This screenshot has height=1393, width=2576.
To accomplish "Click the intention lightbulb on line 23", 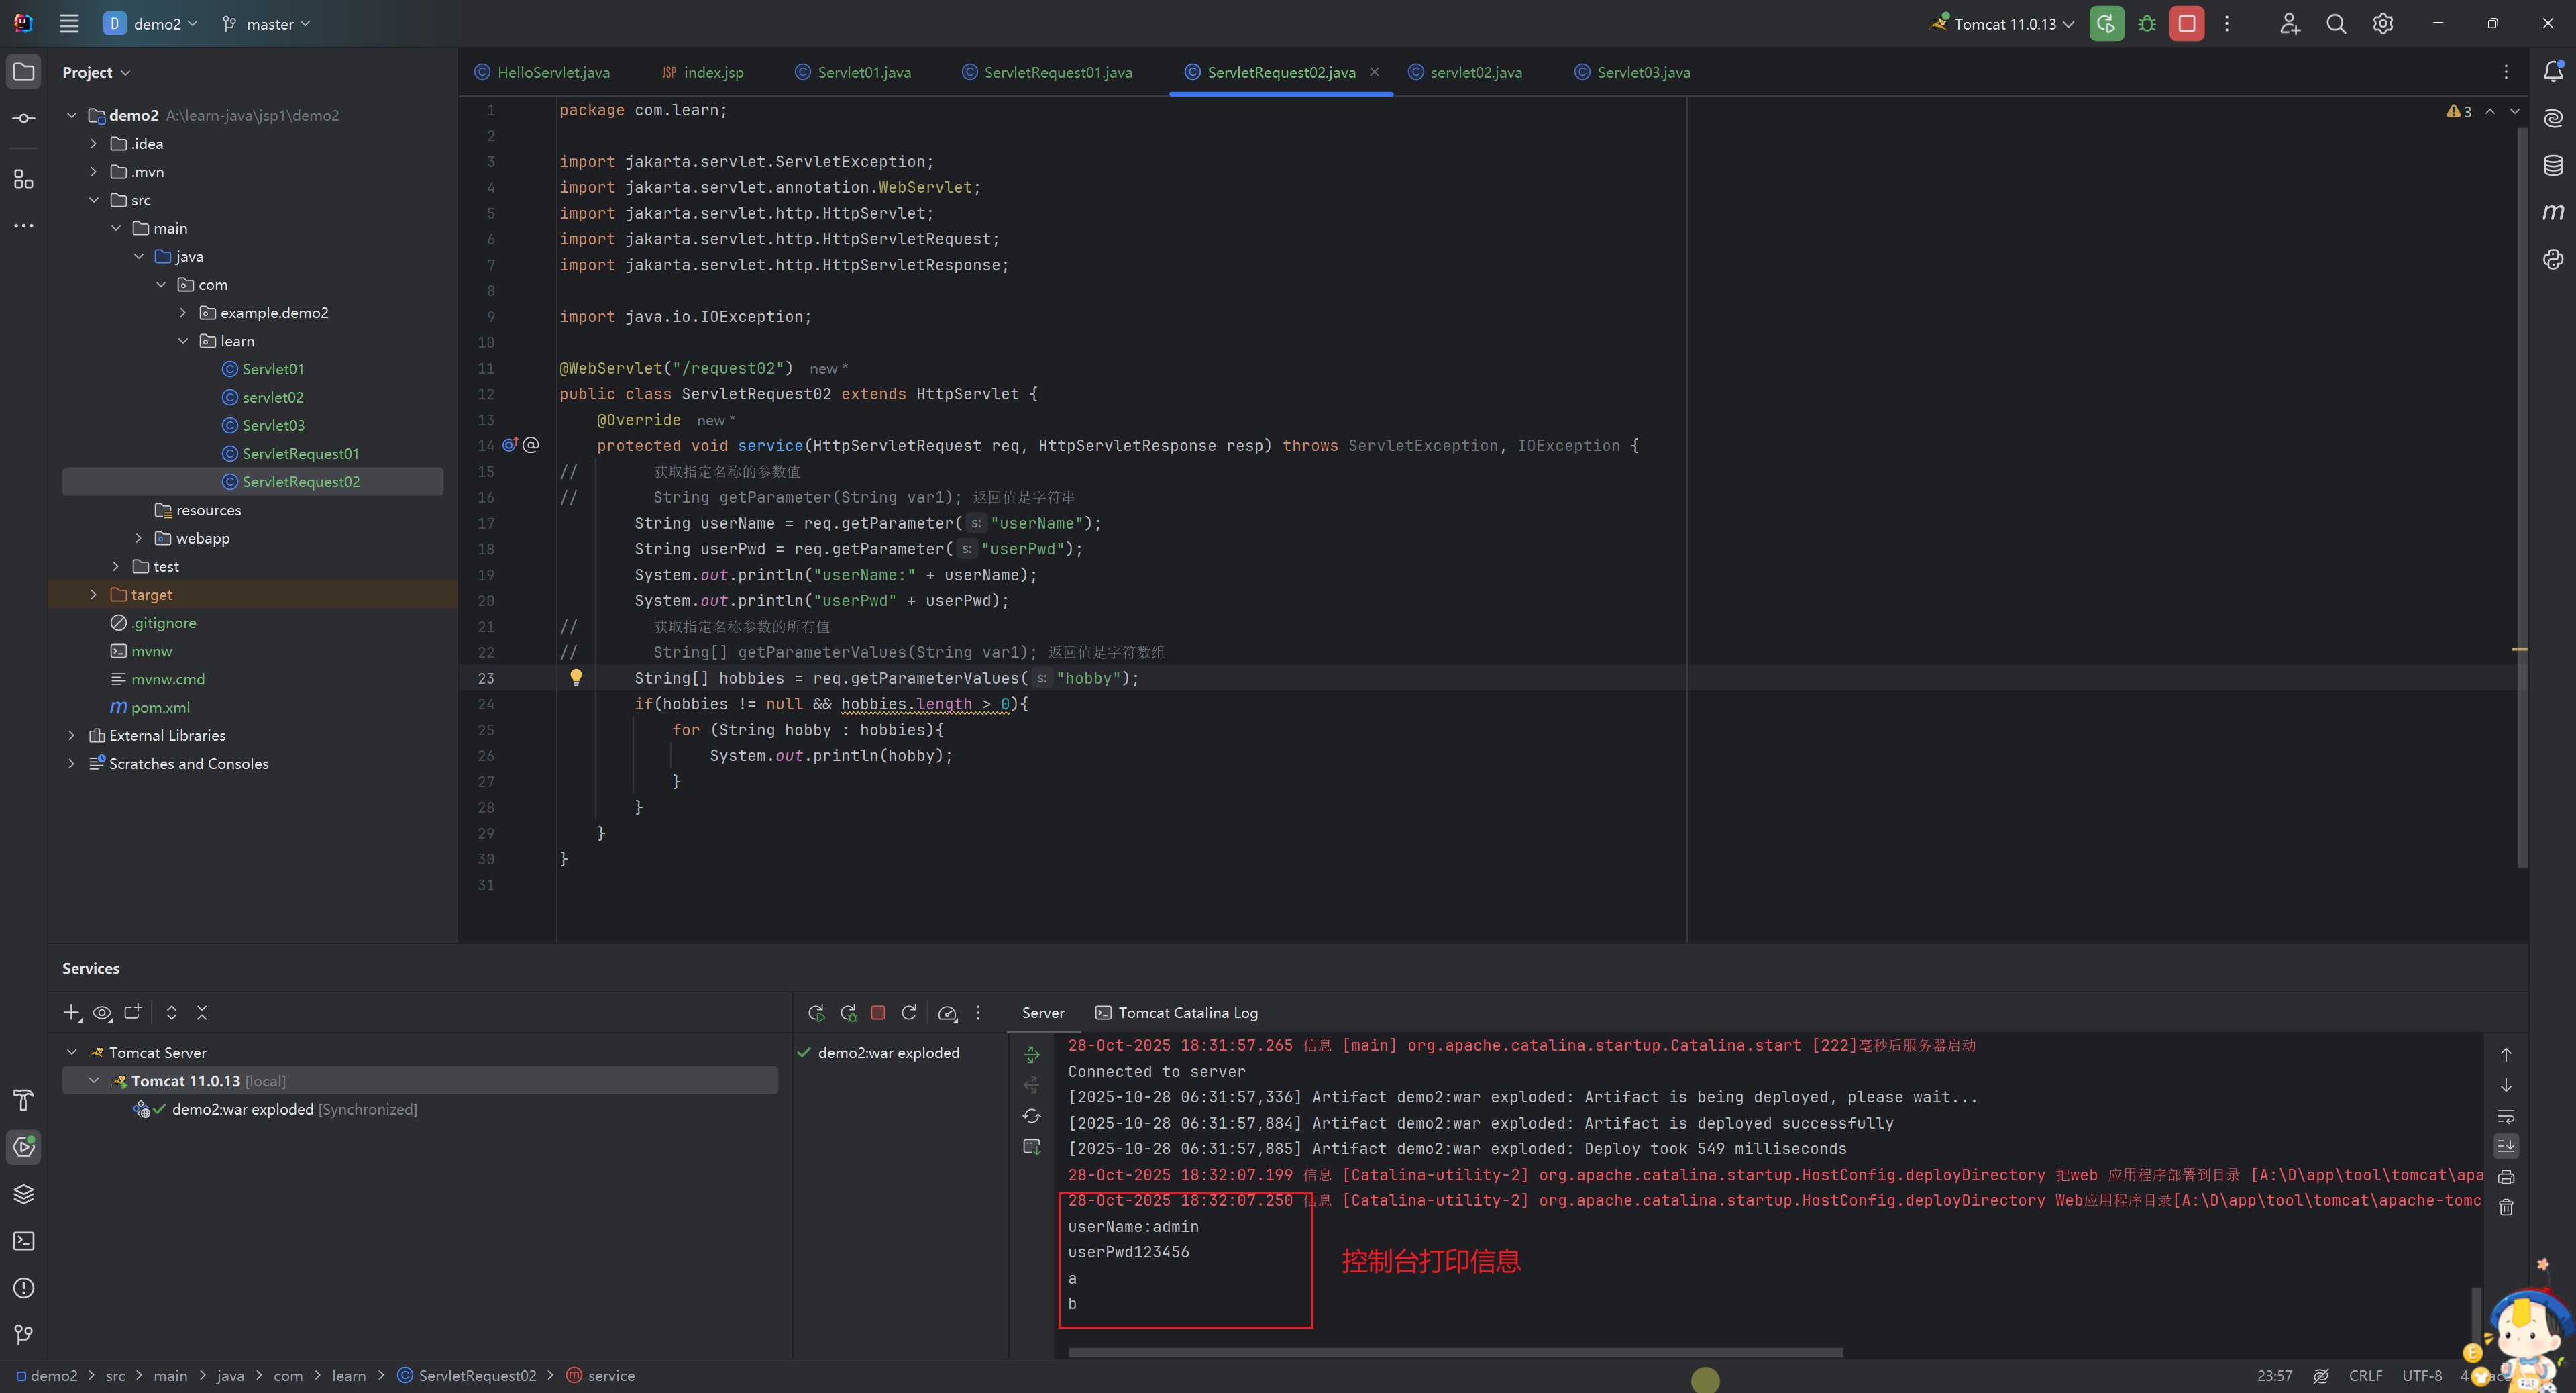I will point(577,678).
